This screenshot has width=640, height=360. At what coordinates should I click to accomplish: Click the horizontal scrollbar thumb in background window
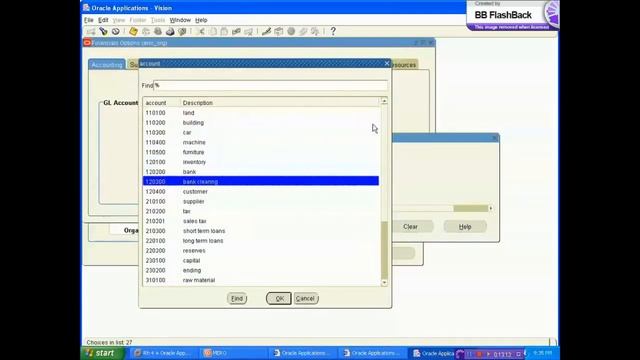point(471,209)
